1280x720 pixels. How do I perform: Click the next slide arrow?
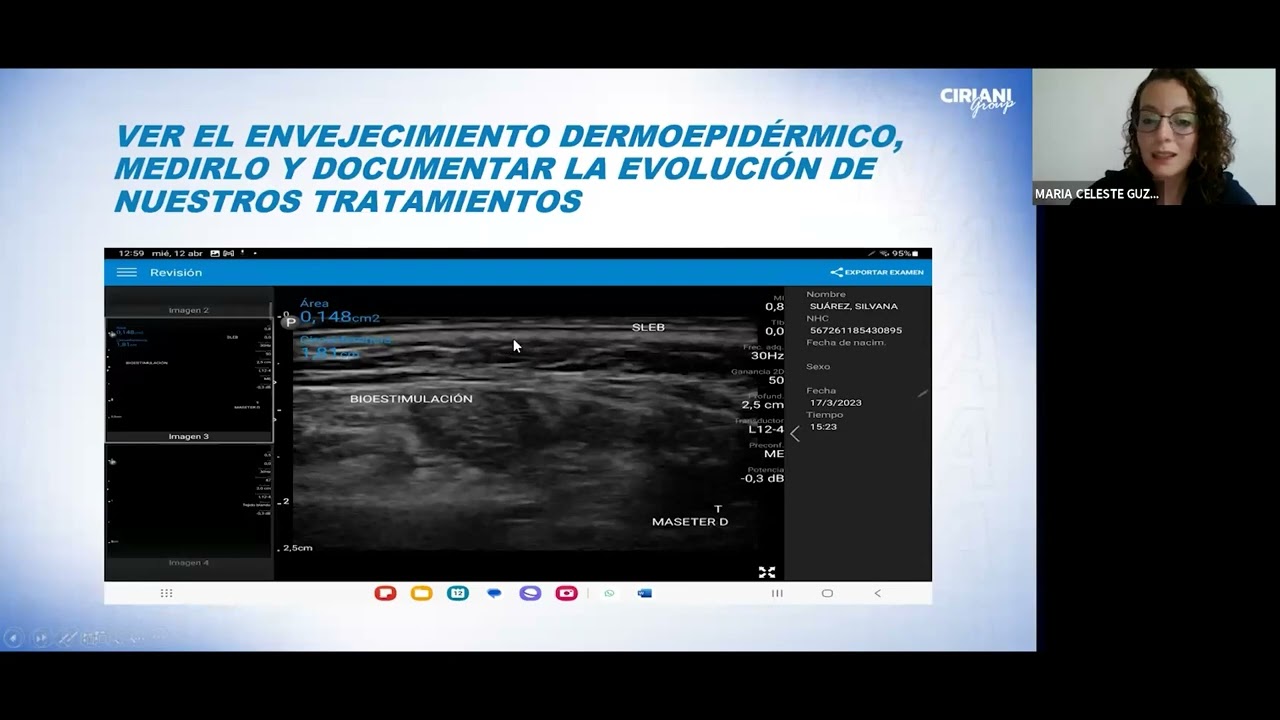[x=40, y=637]
